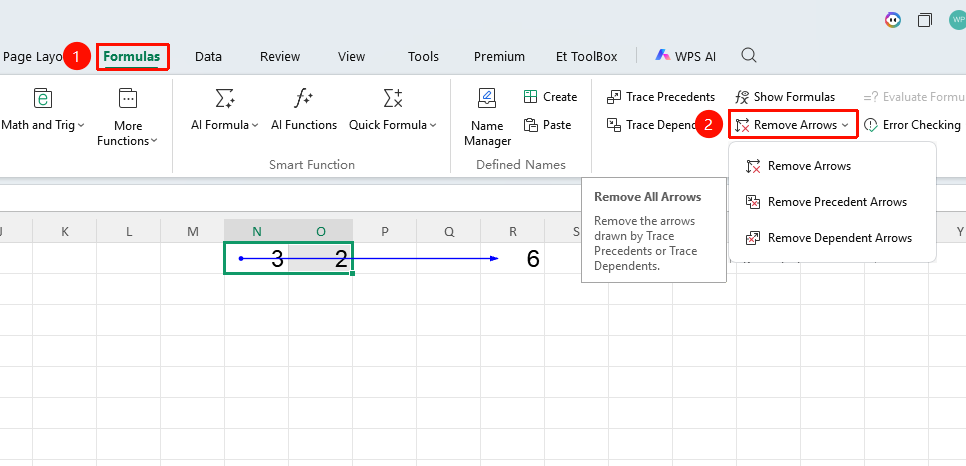The height and width of the screenshot is (466, 966).
Task: Select column header R
Action: (x=513, y=231)
